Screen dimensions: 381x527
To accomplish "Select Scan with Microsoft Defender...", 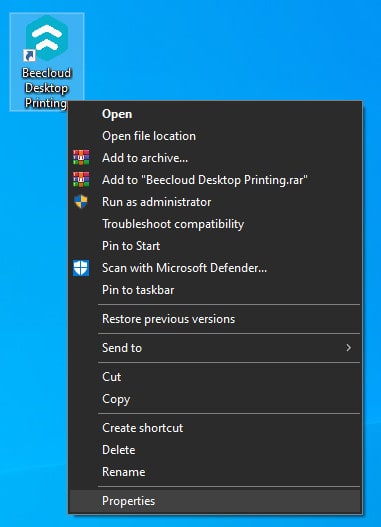I will (215, 268).
